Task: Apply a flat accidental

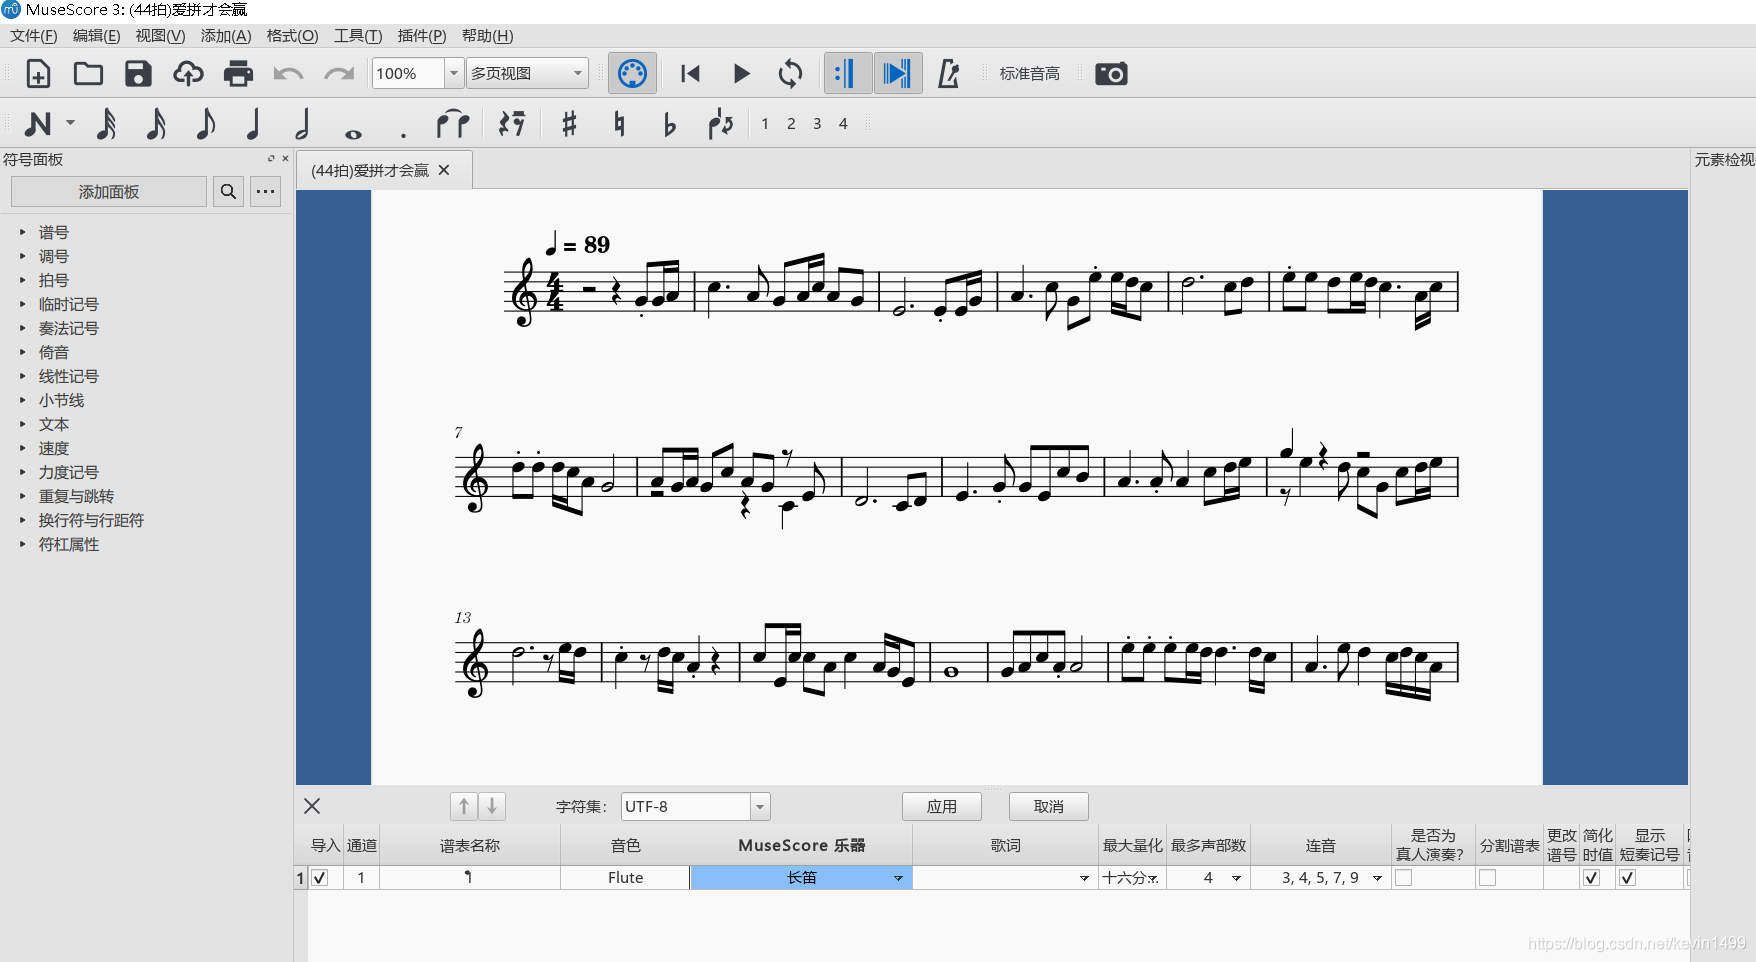Action: coord(669,124)
